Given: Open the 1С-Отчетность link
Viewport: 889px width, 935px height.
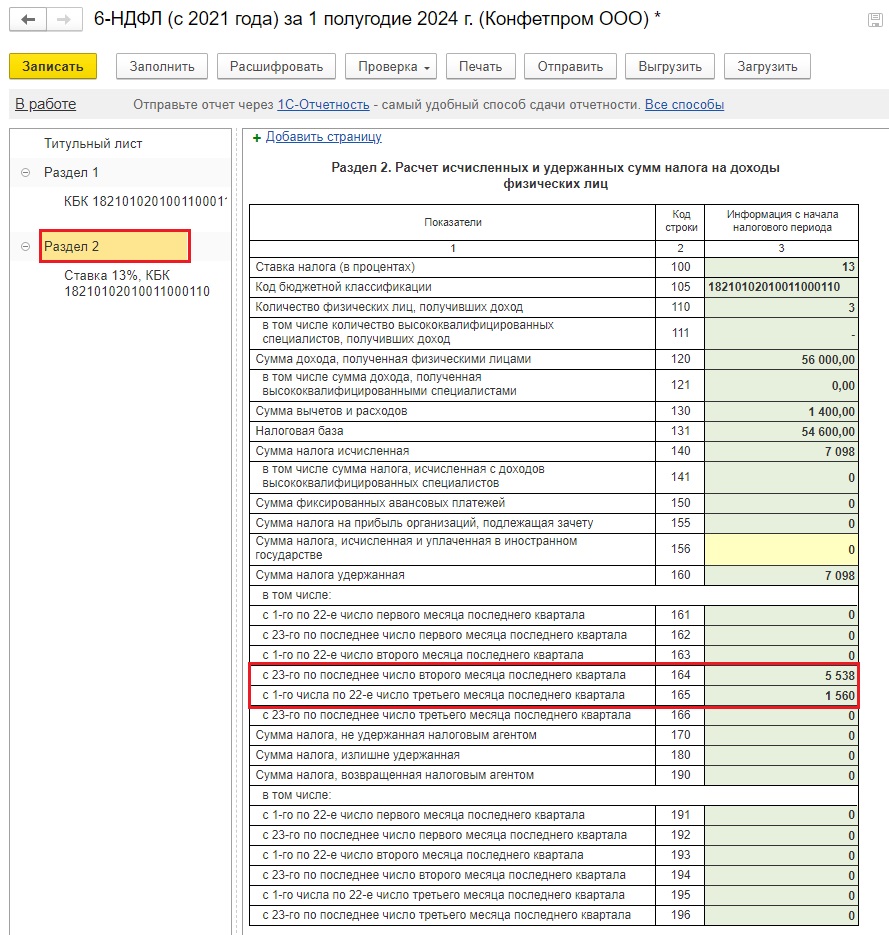Looking at the screenshot, I should pos(323,104).
